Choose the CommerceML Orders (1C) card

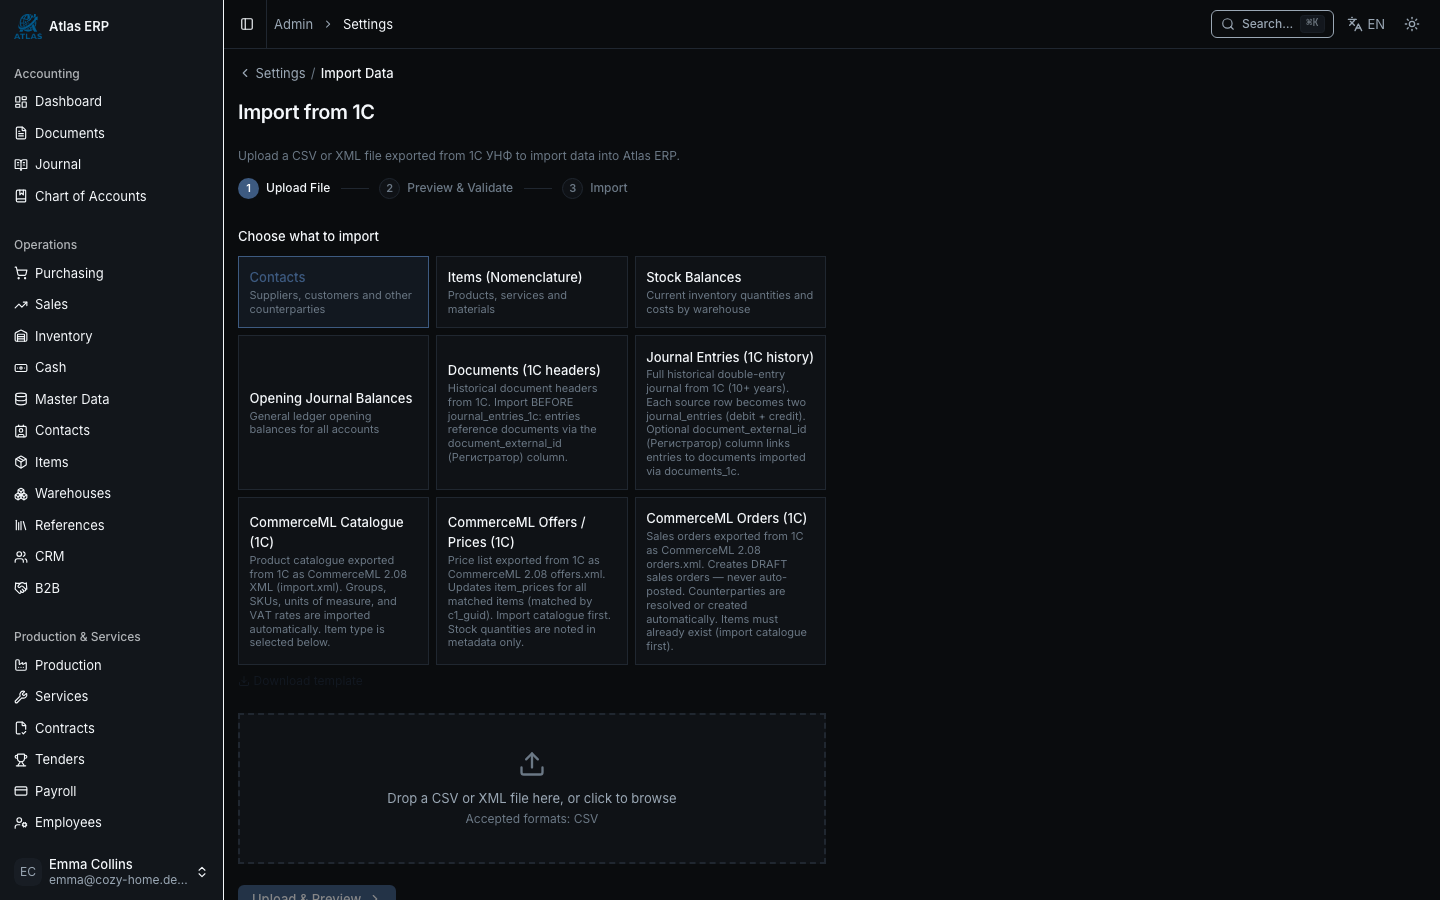click(x=730, y=581)
